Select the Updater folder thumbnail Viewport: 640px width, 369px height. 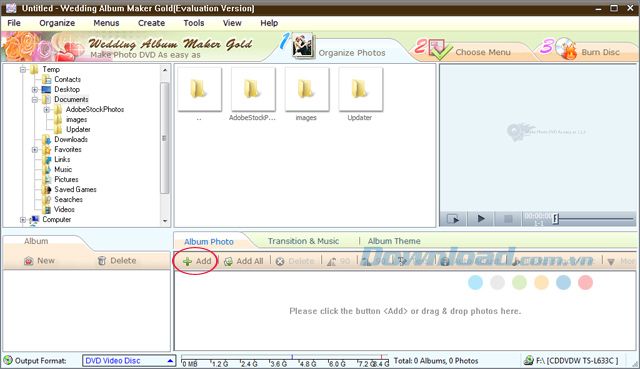(x=360, y=89)
